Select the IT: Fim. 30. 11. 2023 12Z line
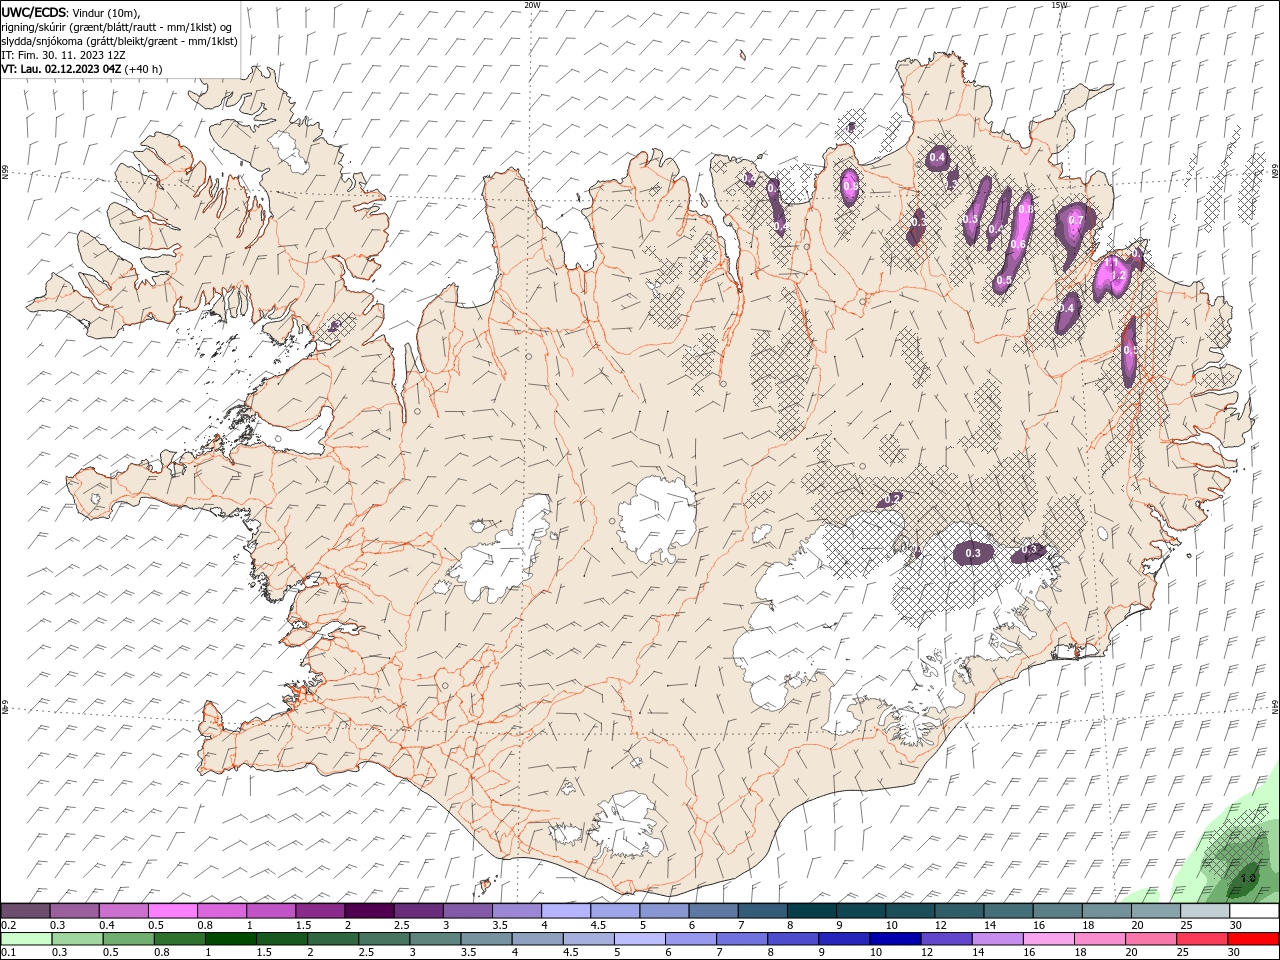1280x960 pixels. (x=62, y=55)
